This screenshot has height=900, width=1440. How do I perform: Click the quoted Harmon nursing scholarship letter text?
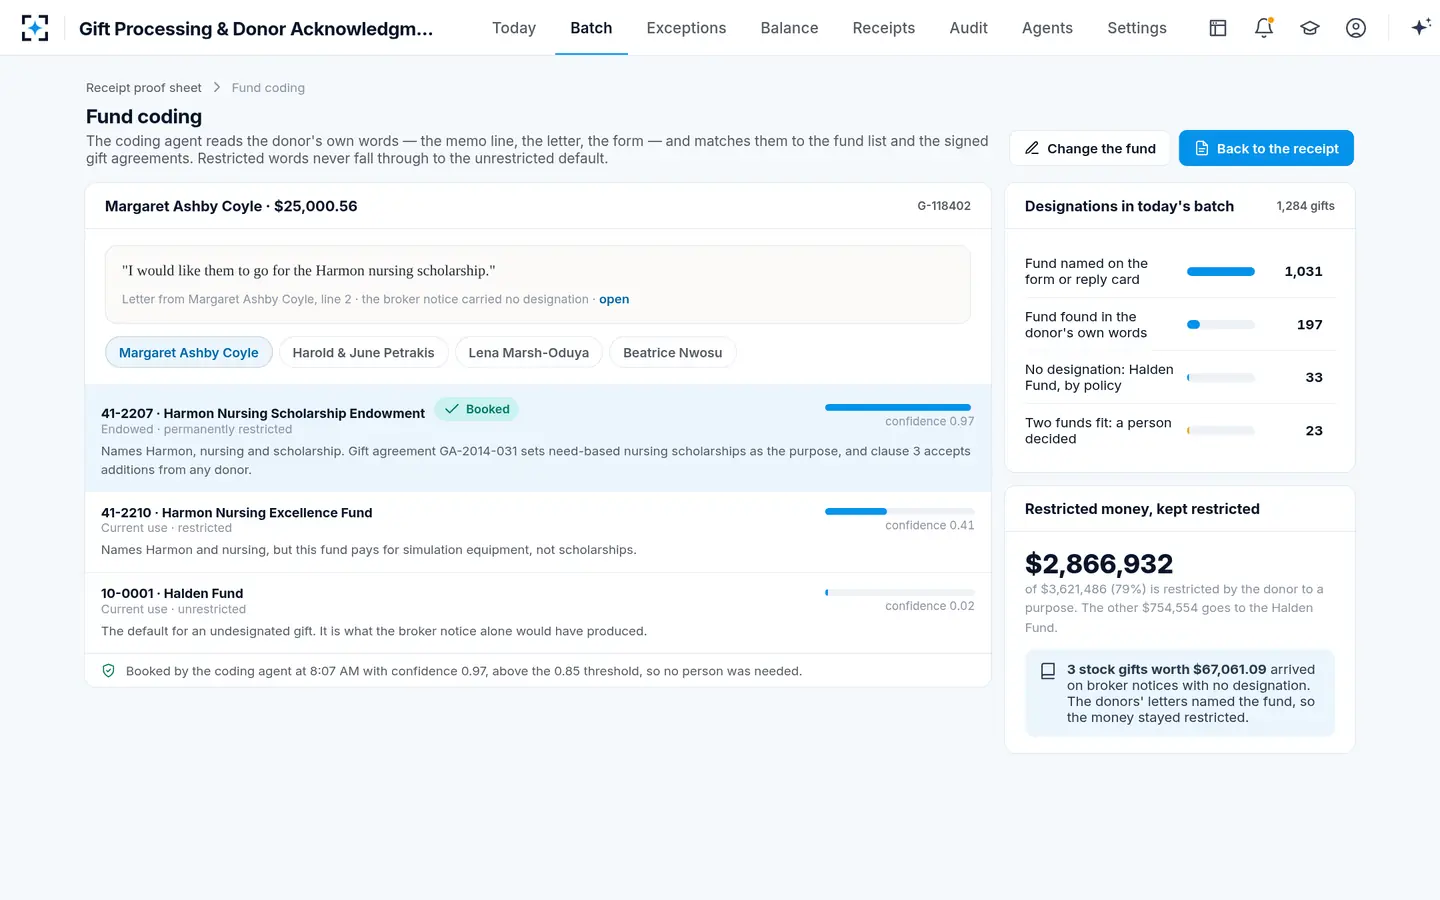(x=309, y=270)
